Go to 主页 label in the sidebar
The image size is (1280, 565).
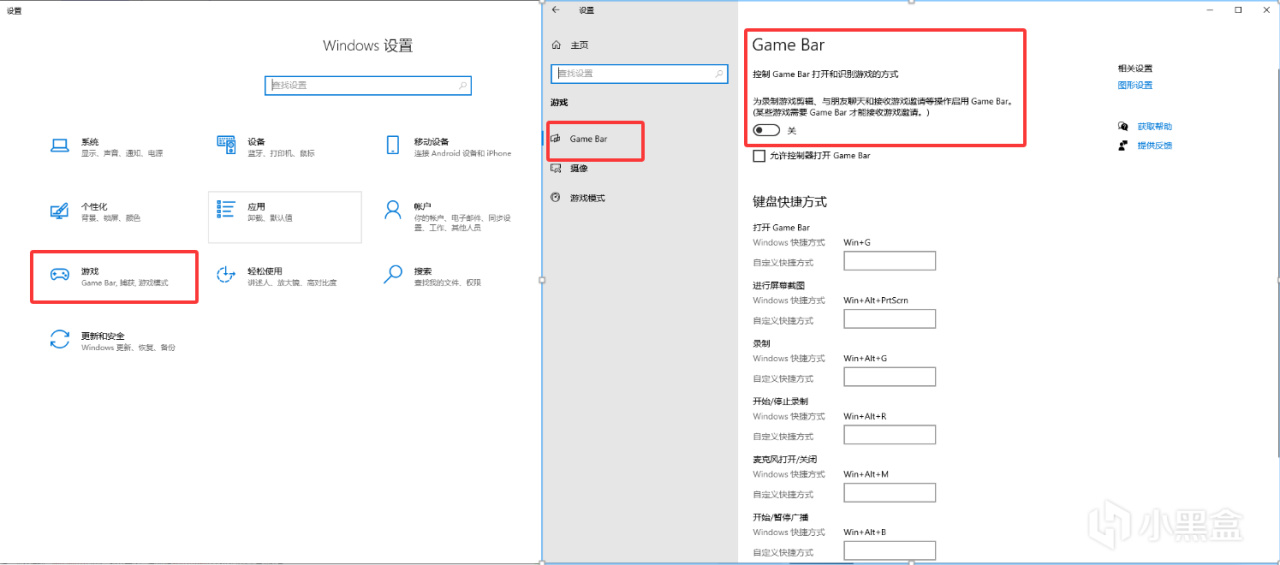579,45
